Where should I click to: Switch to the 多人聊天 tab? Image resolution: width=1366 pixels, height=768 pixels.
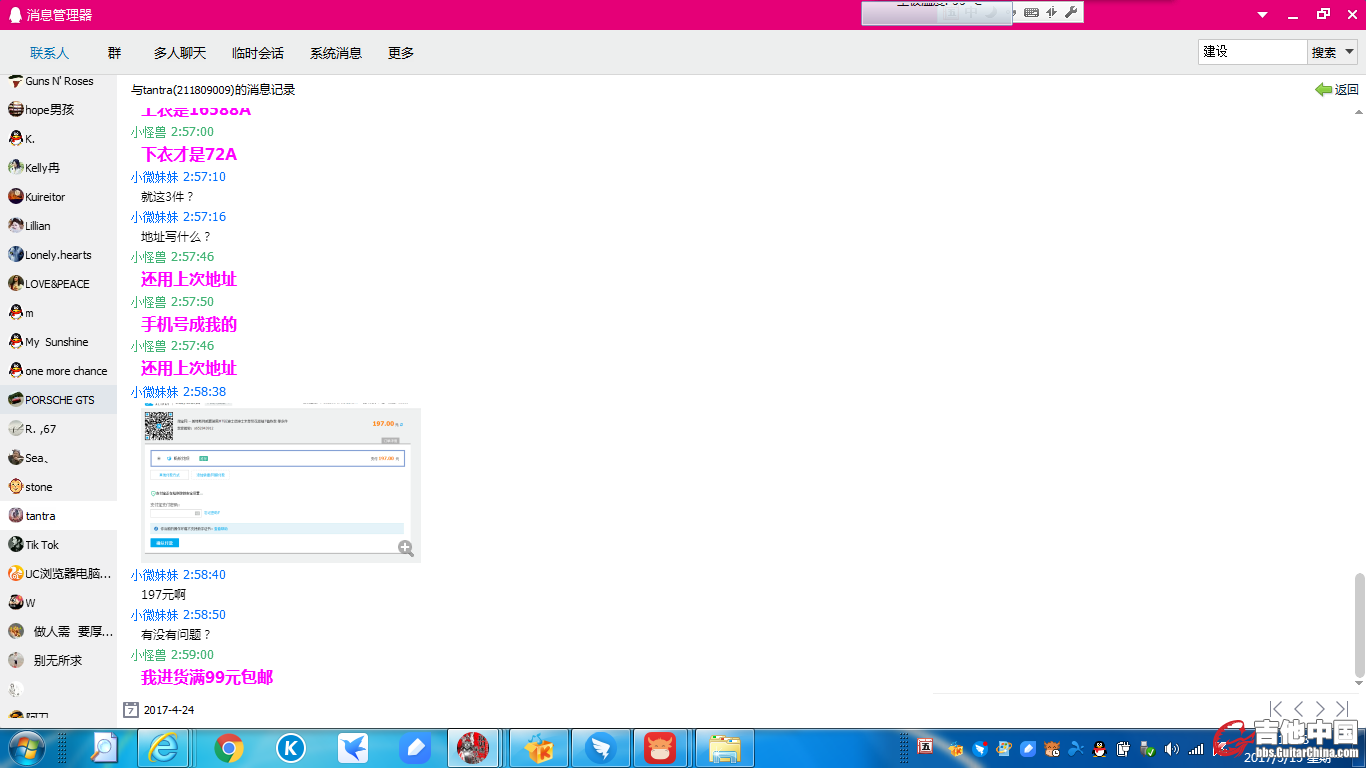[179, 53]
